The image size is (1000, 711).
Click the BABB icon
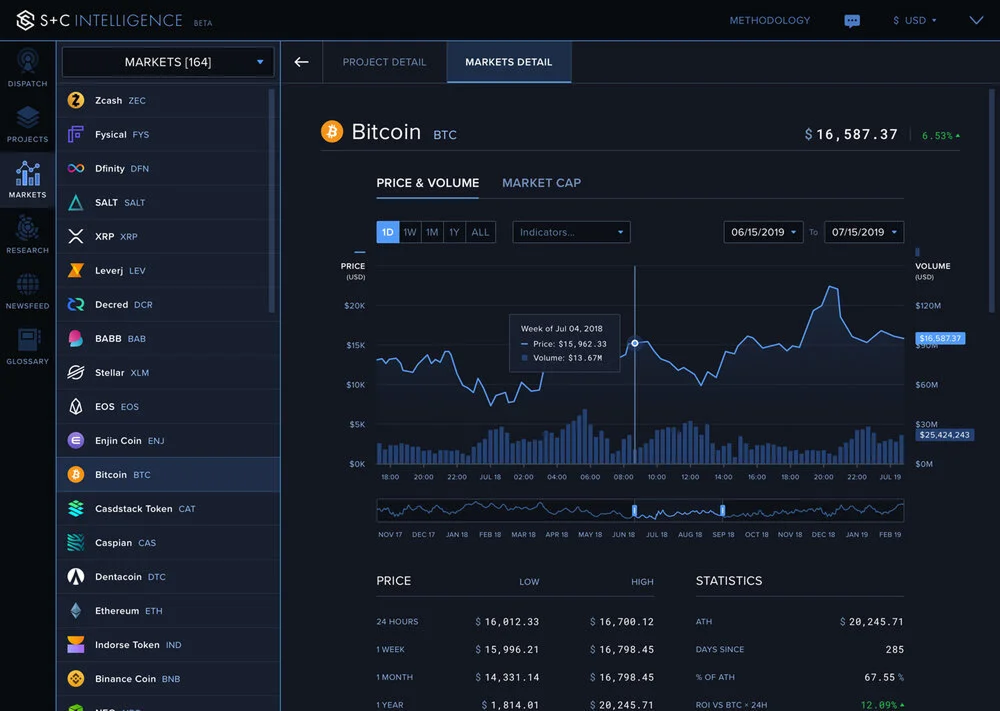(x=76, y=338)
